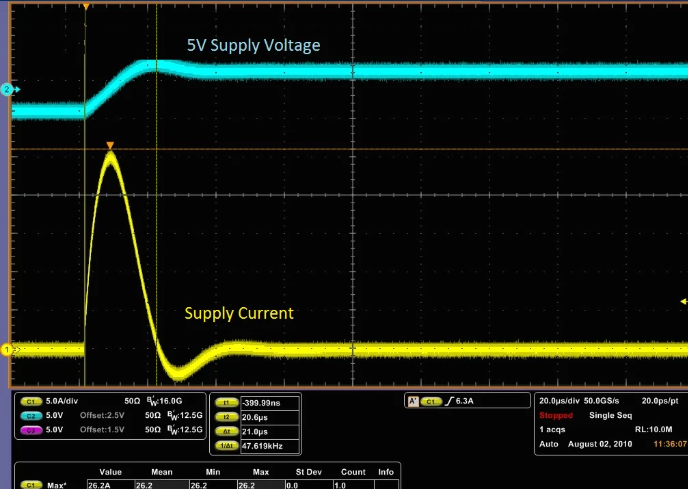Click the A' trigger source badge

(x=412, y=401)
